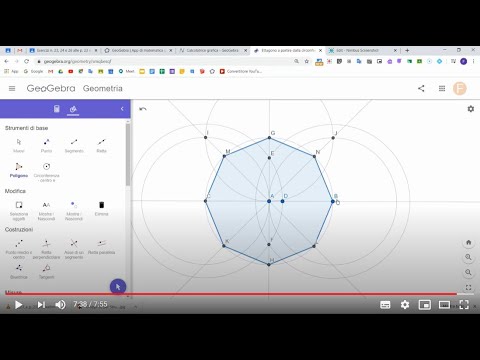Play the video
The height and width of the screenshot is (360, 480).
pyautogui.click(x=18, y=305)
